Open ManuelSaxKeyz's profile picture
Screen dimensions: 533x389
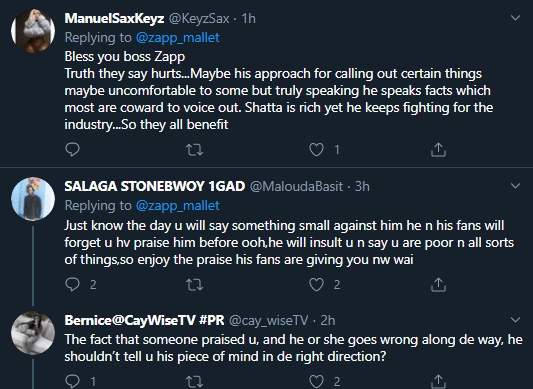tap(33, 31)
